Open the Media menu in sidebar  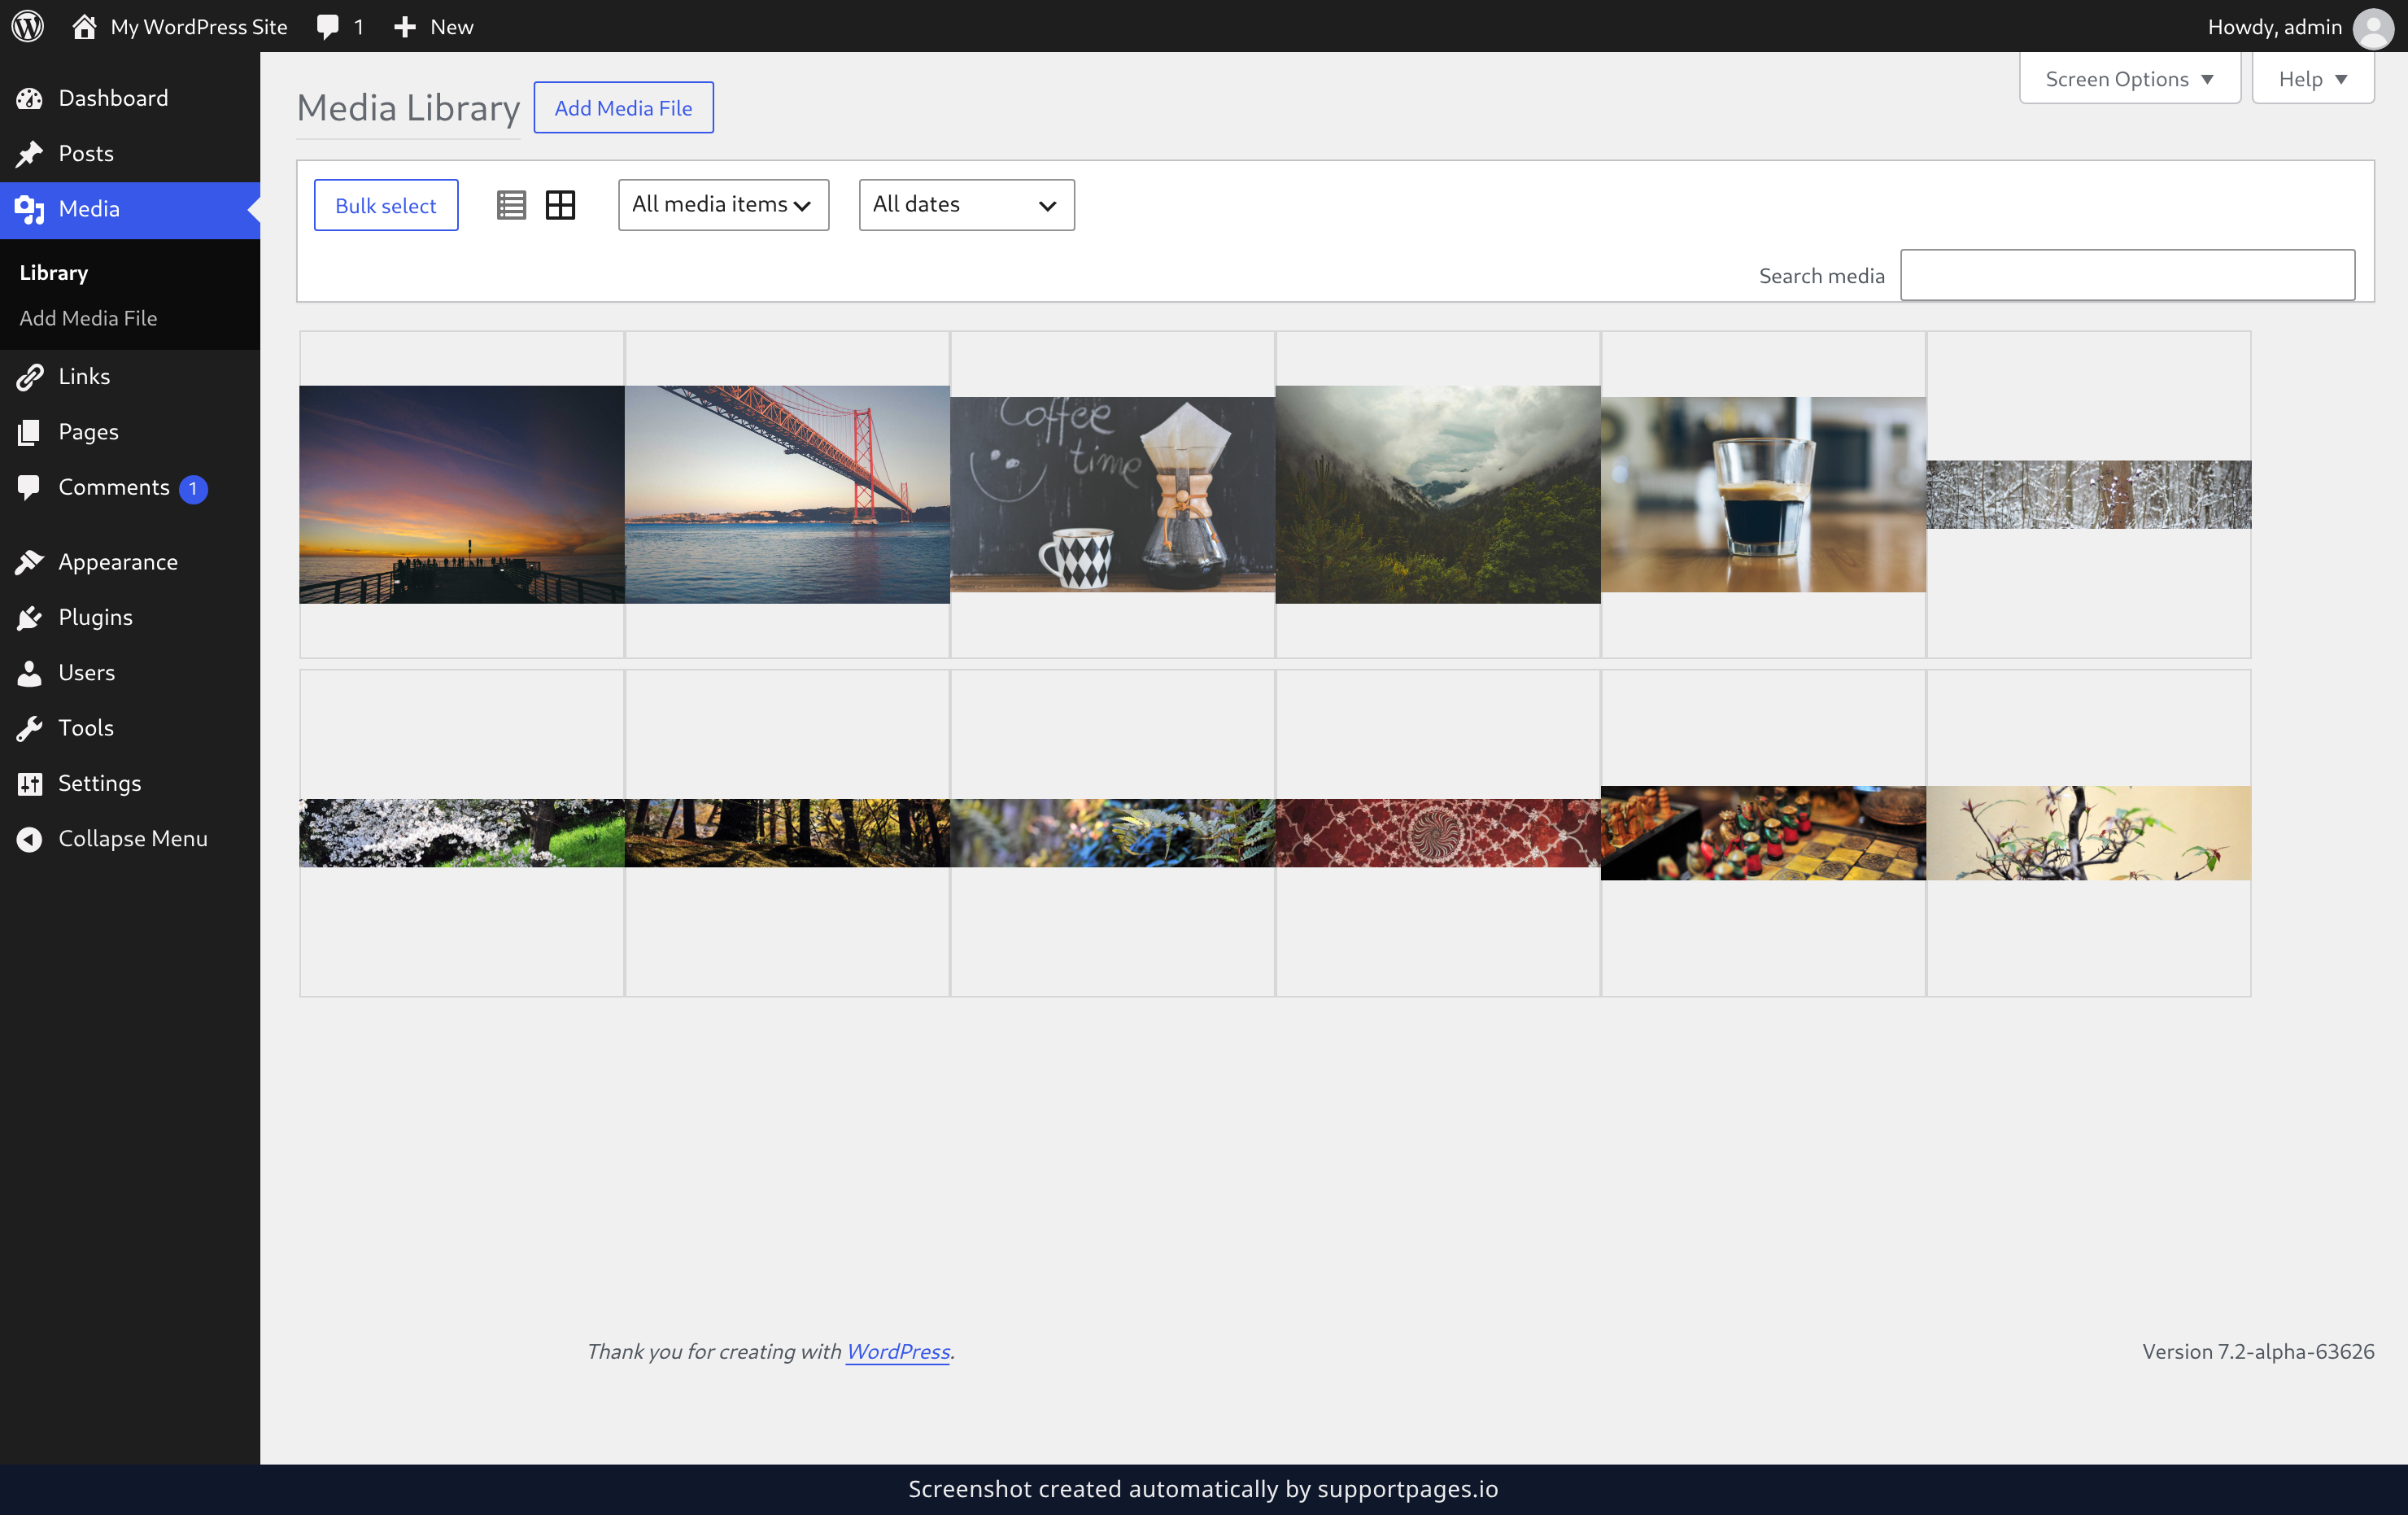(130, 209)
